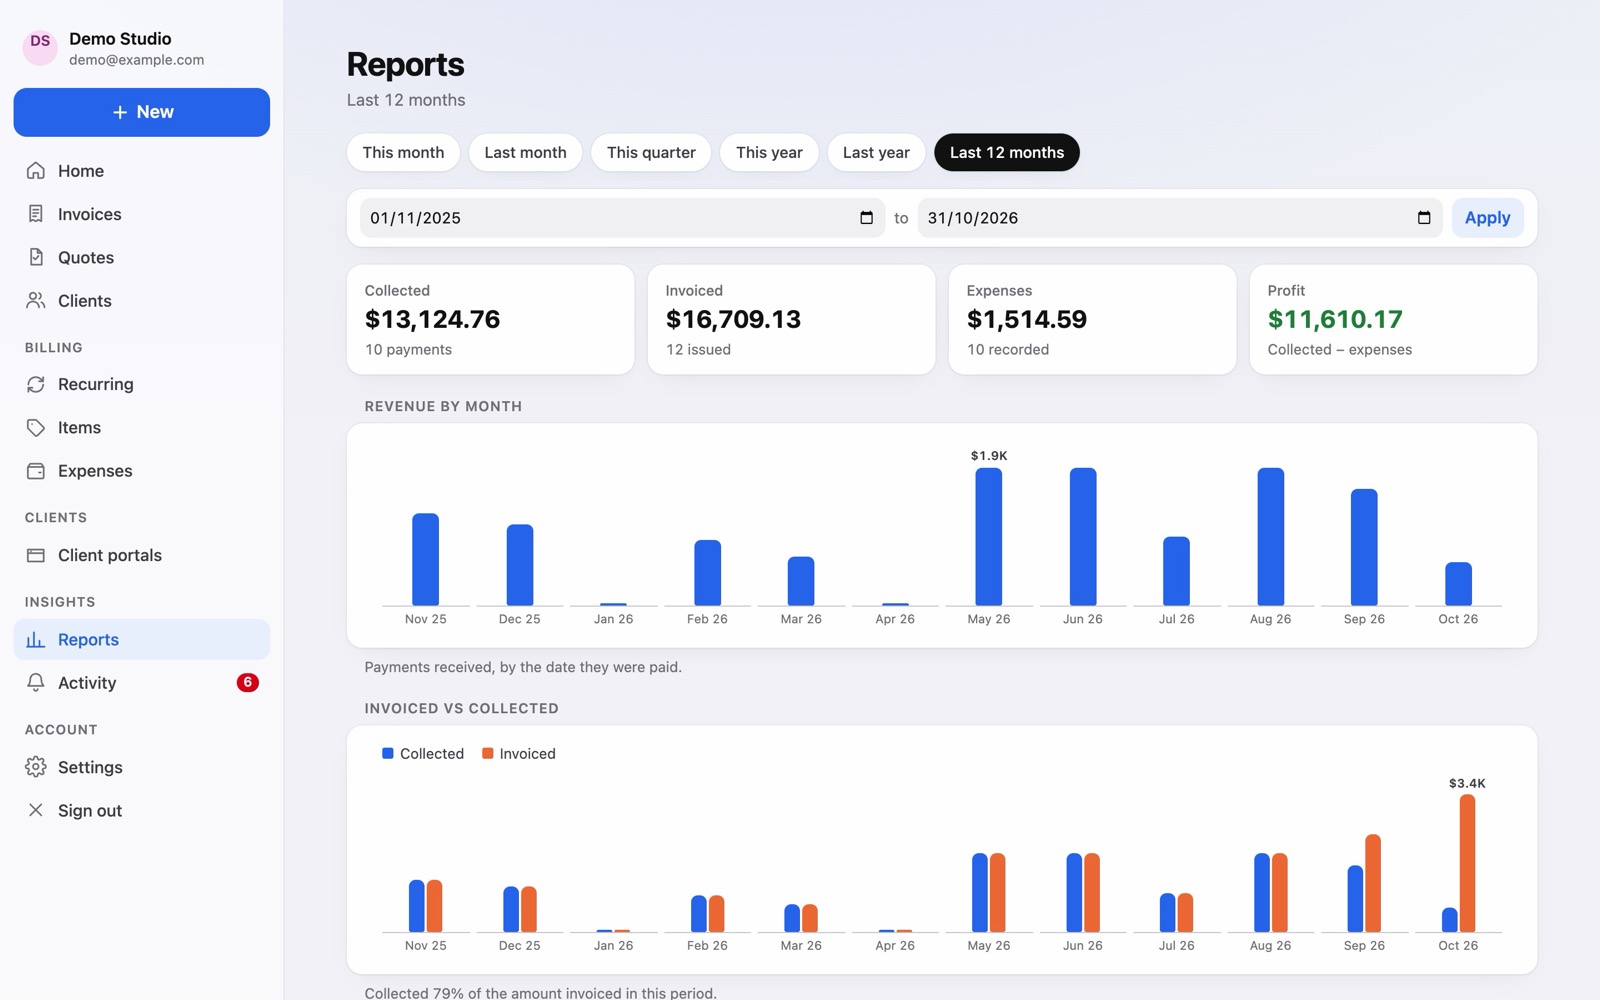
Task: Toggle the Collected legend blue swatch
Action: point(388,753)
